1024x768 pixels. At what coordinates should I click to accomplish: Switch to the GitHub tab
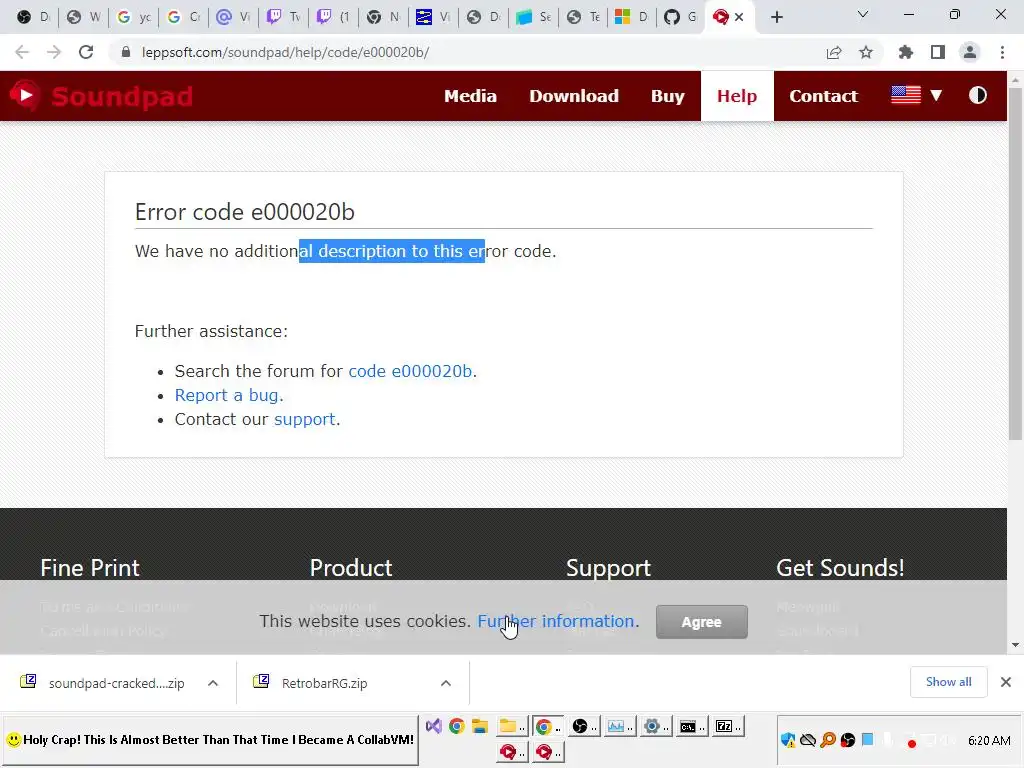(x=680, y=17)
